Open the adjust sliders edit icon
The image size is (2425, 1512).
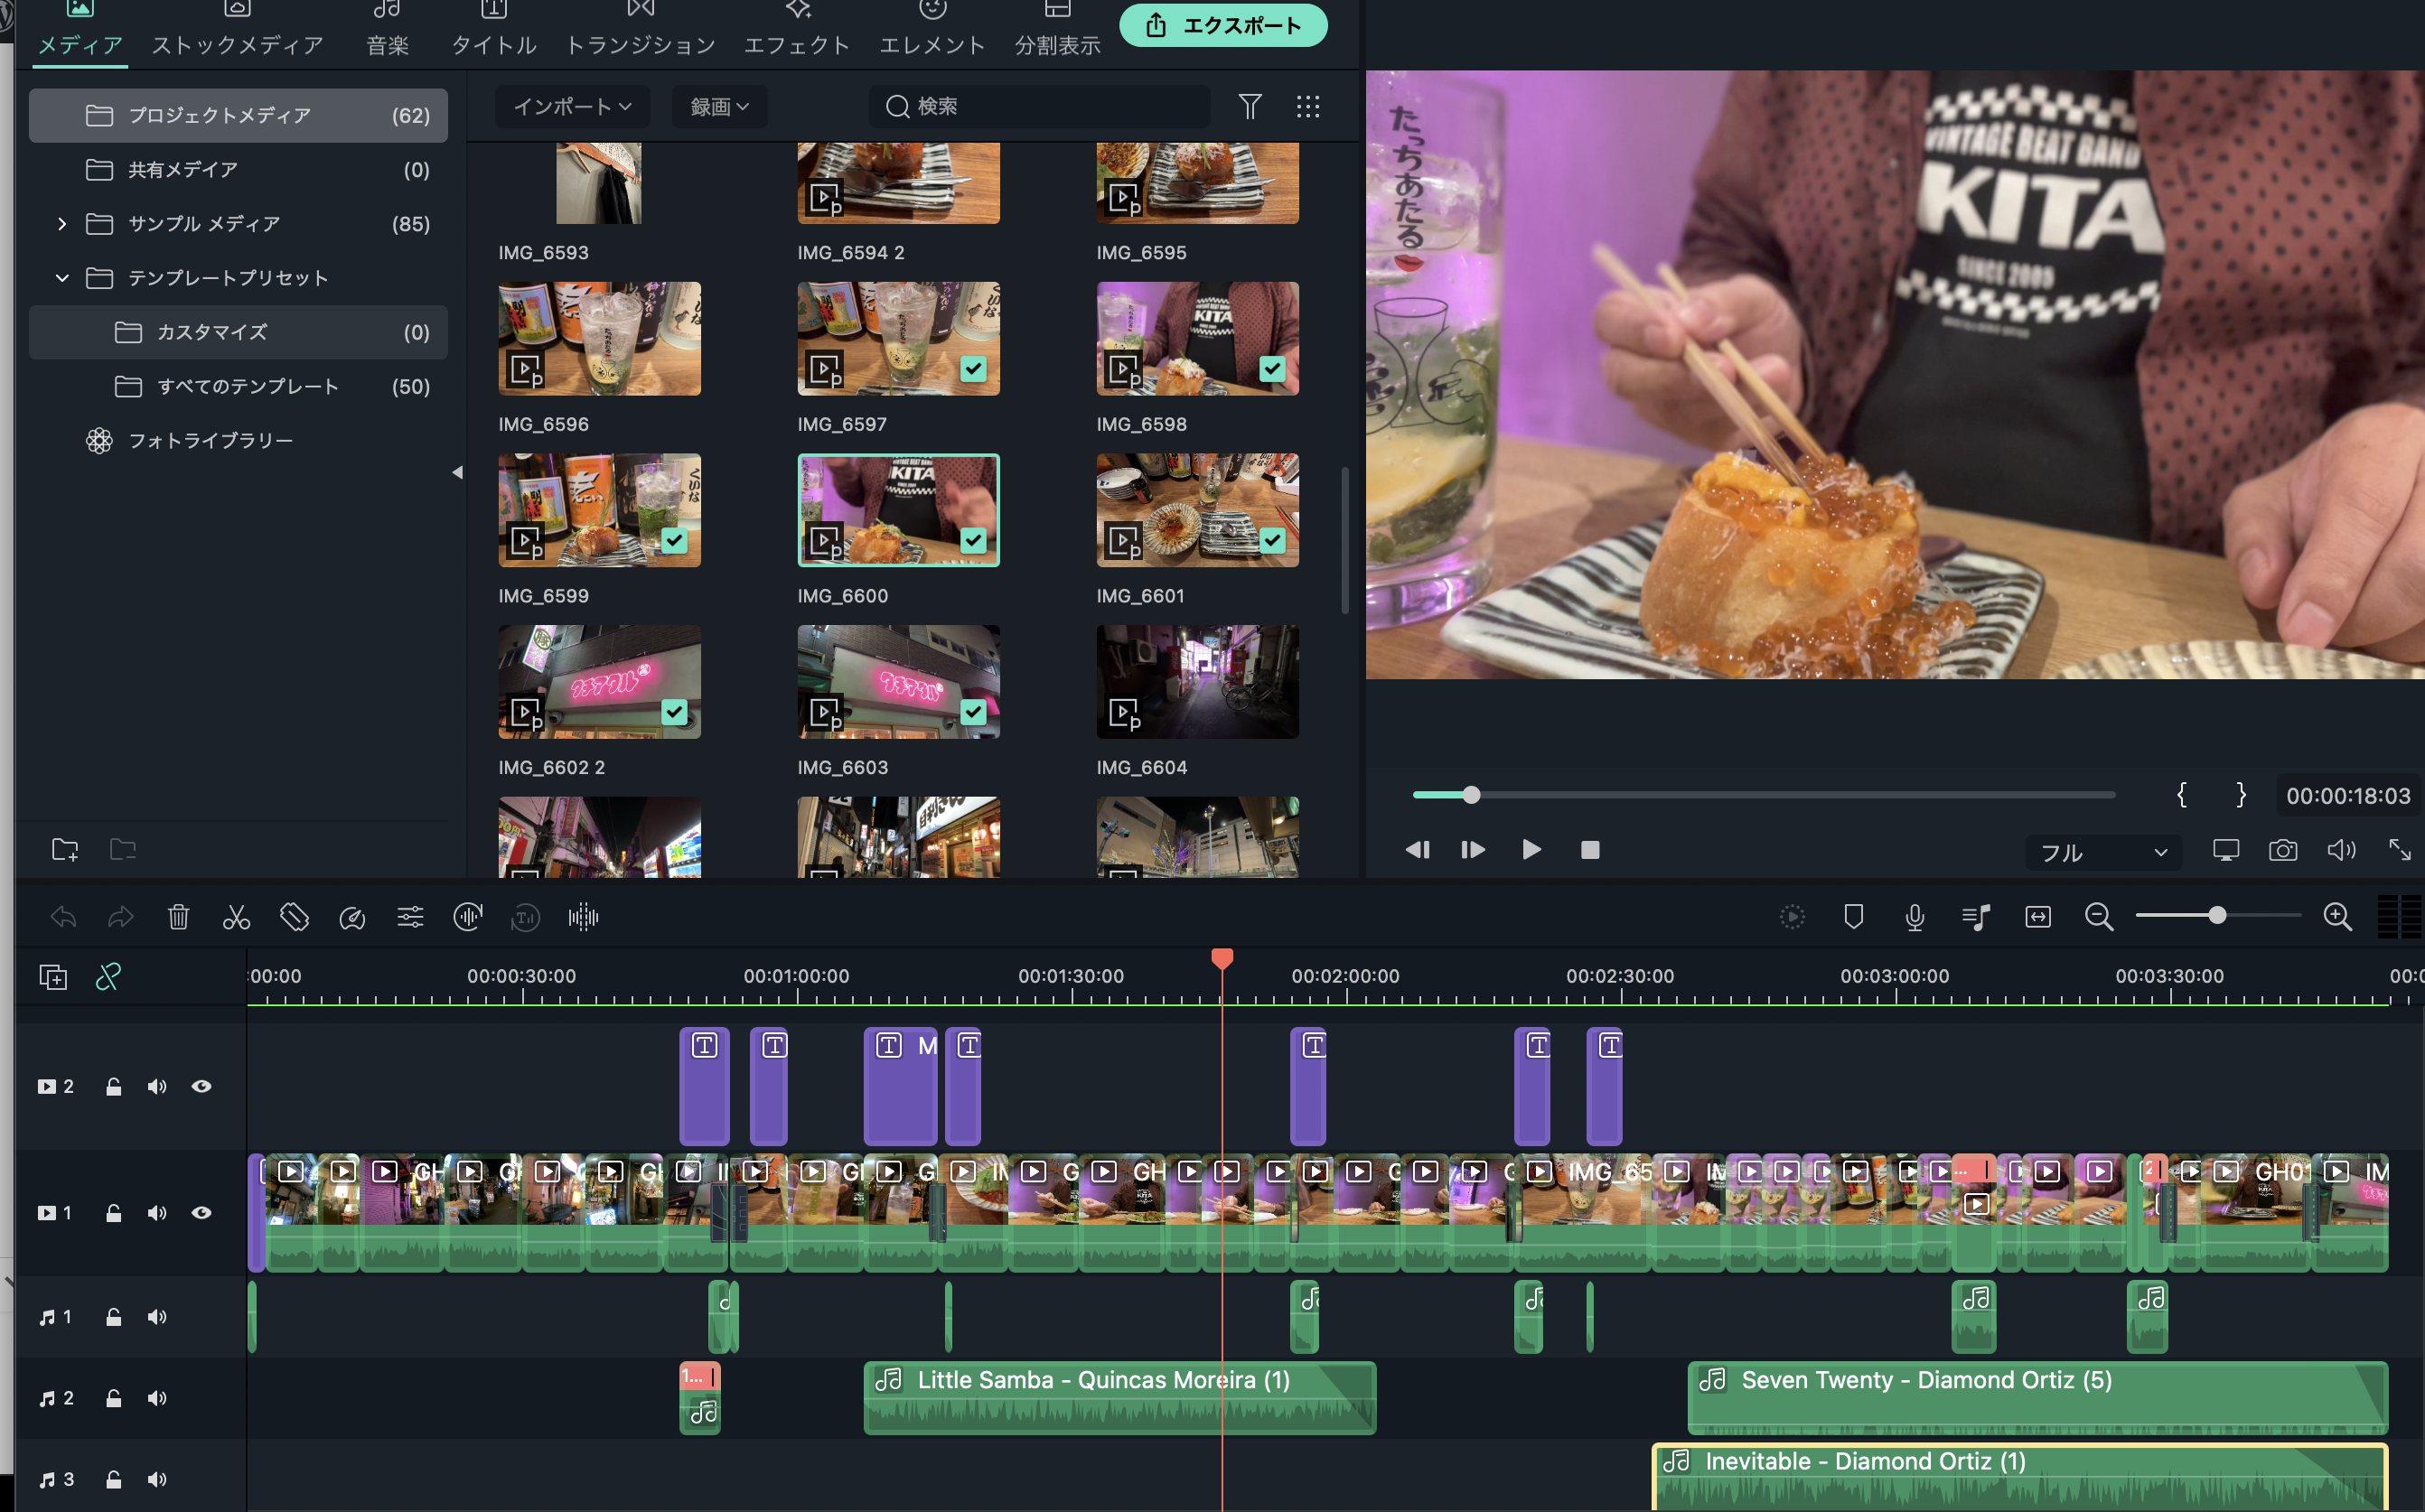pyautogui.click(x=410, y=917)
